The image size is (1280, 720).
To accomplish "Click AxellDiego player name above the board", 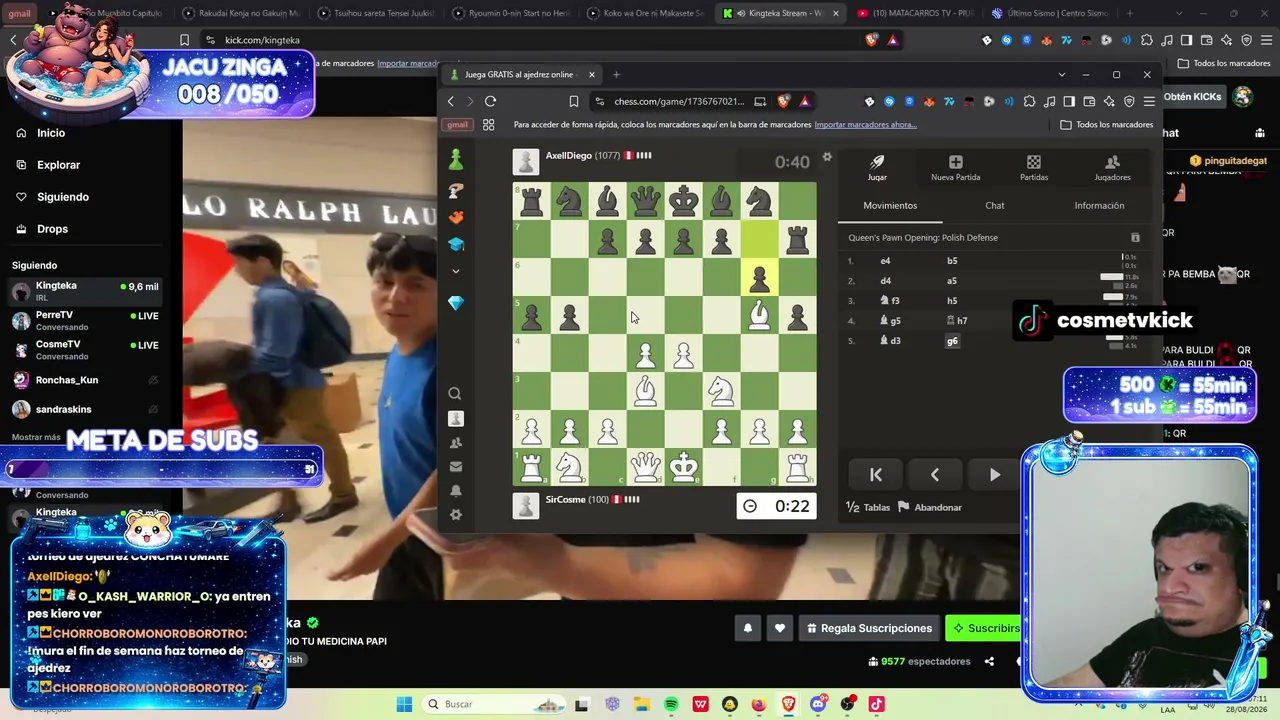I will pyautogui.click(x=569, y=156).
